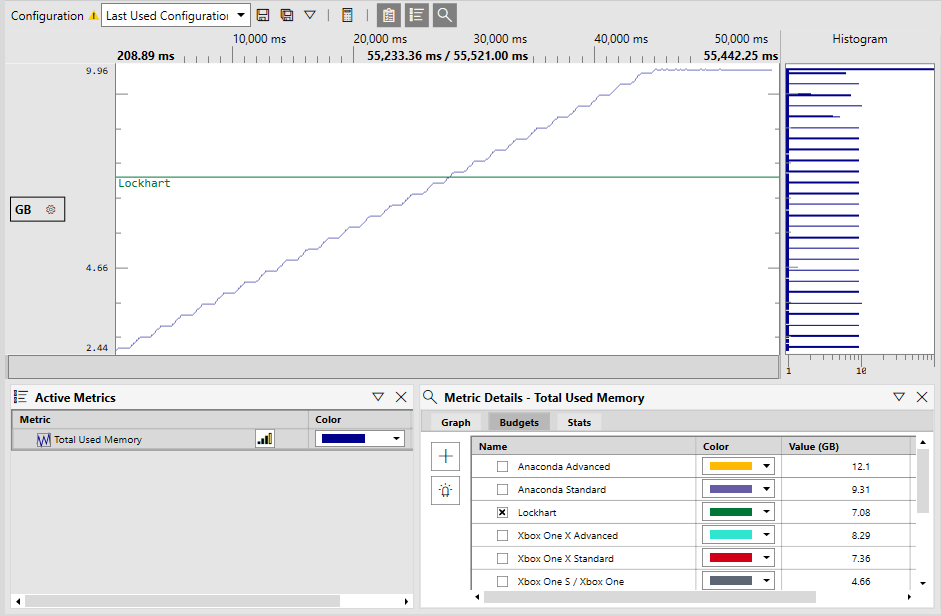The height and width of the screenshot is (616, 941).
Task: Expand the Anaconda Standard color dropdown
Action: pos(766,489)
